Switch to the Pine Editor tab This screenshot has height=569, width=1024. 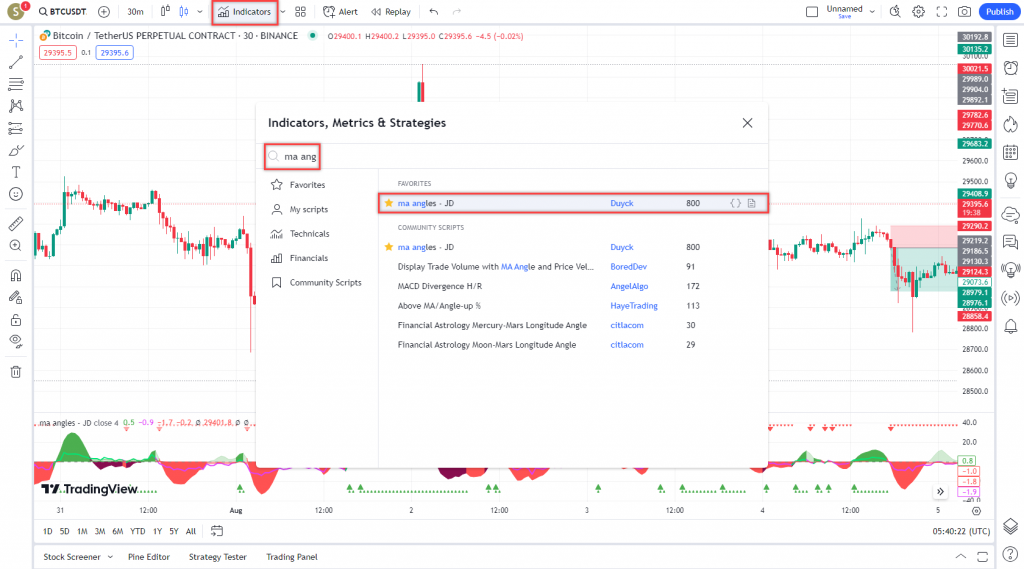click(x=149, y=557)
